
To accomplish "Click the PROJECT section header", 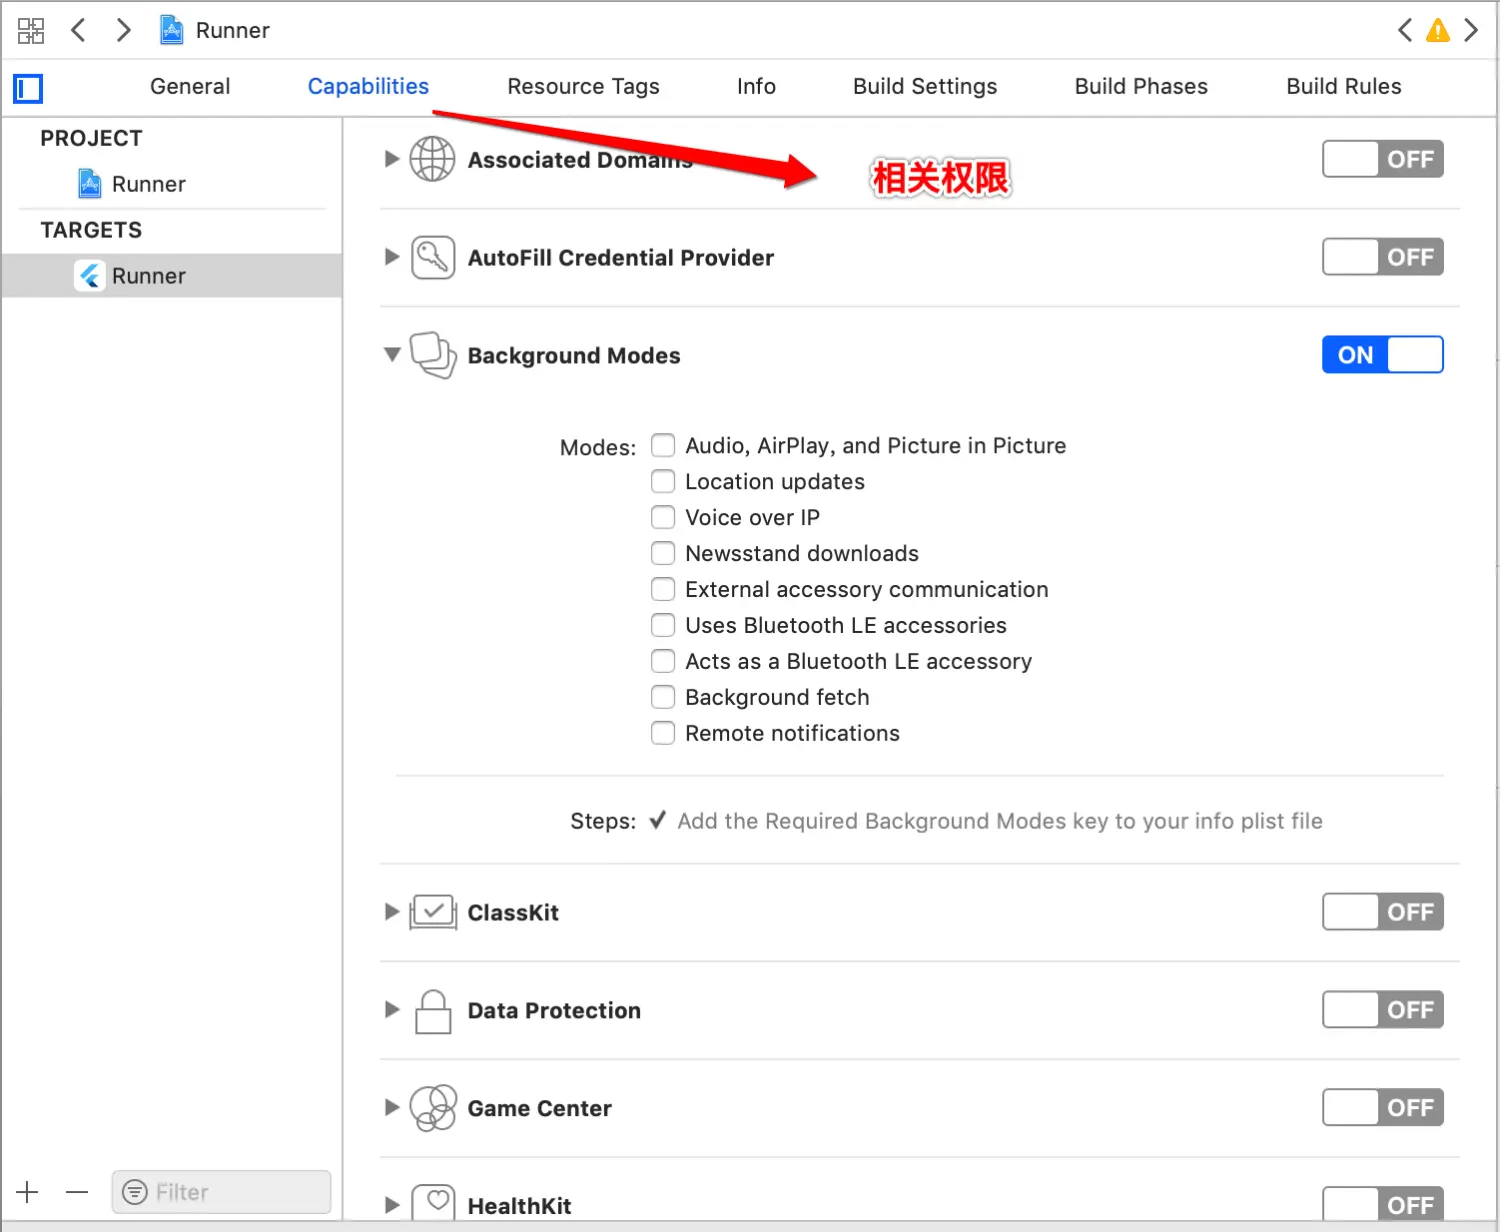I will pyautogui.click(x=91, y=138).
